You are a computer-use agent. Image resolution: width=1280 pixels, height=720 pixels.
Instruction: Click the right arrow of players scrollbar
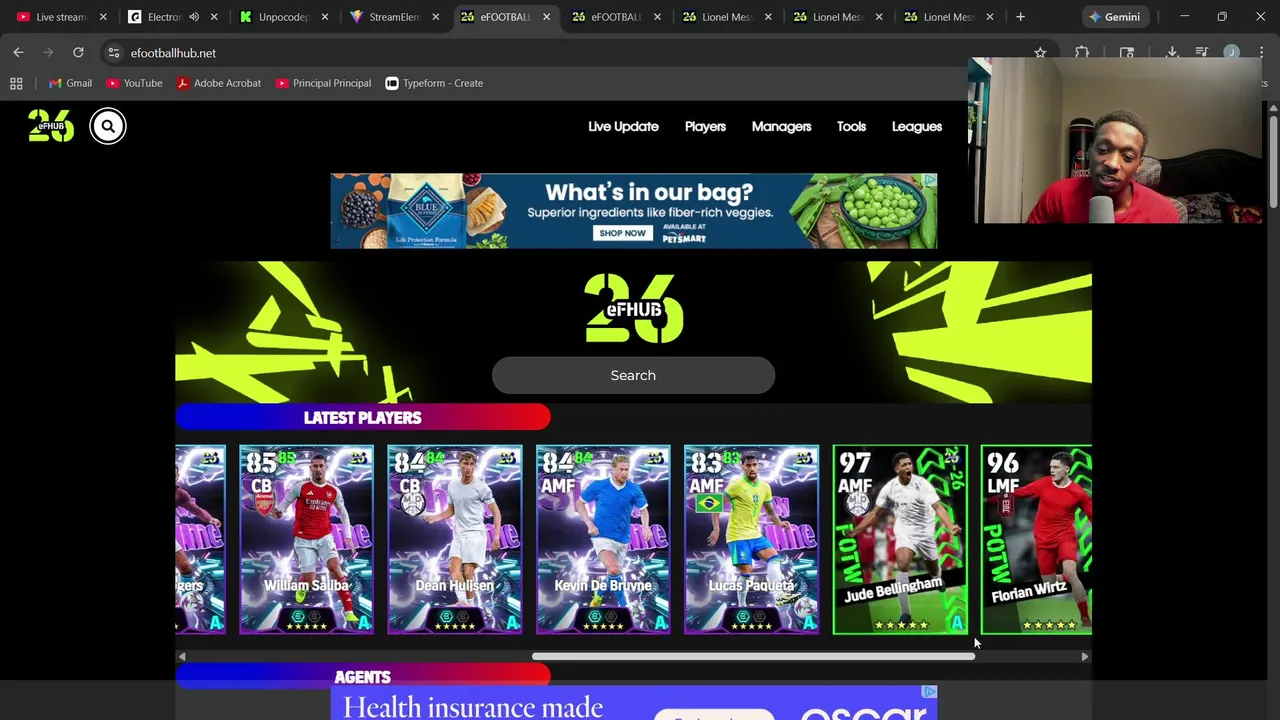pyautogui.click(x=1085, y=656)
